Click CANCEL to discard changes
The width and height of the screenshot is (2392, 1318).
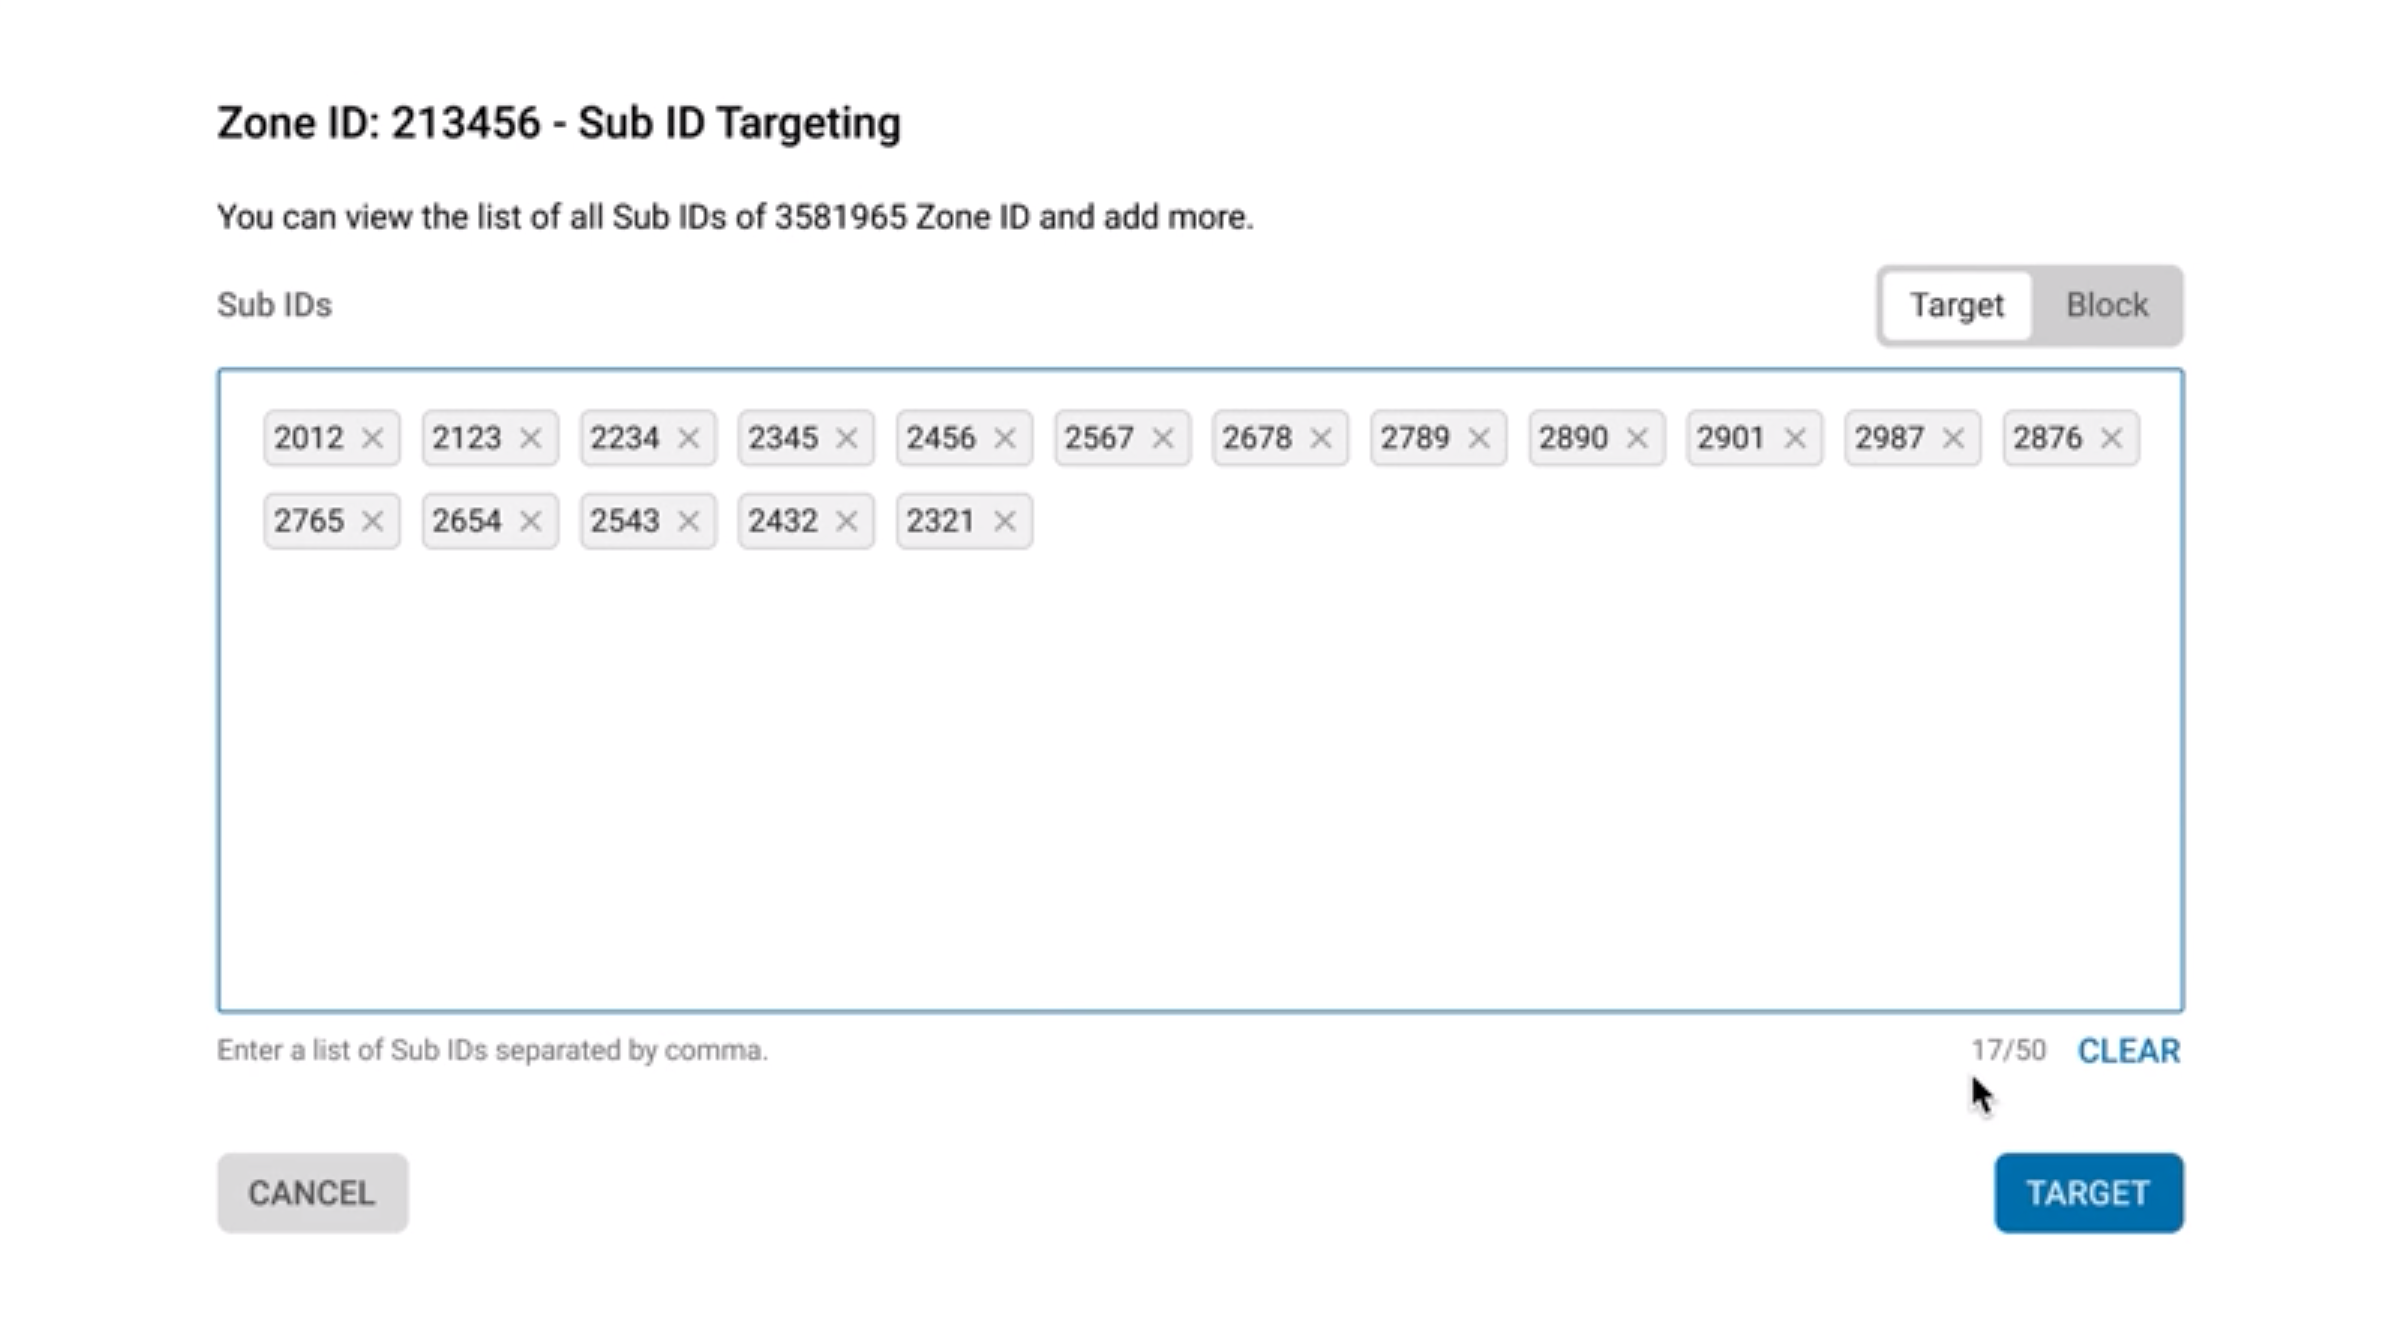(x=310, y=1191)
